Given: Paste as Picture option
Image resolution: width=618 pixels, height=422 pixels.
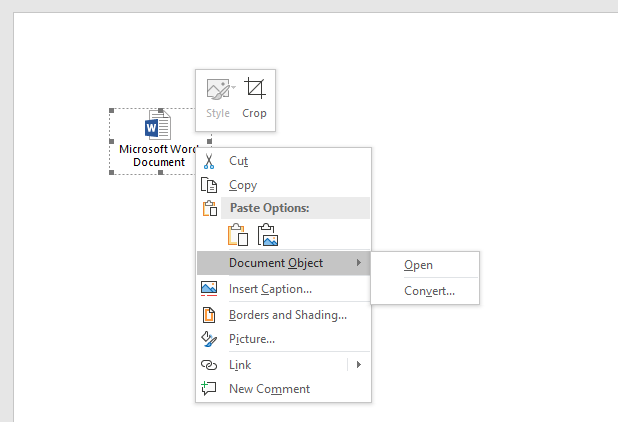Looking at the screenshot, I should pos(268,235).
